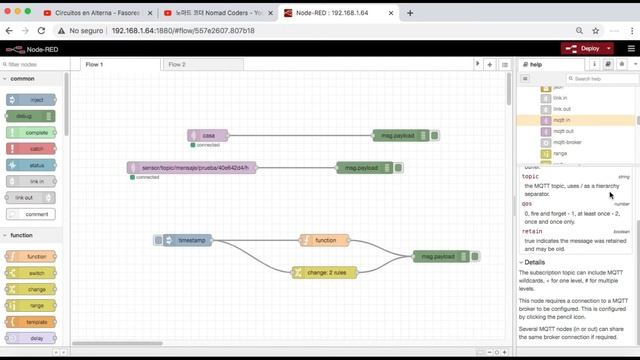The image size is (640, 360).
Task: Collapse all palette categories arrow
Action: pyautogui.click(x=56, y=352)
